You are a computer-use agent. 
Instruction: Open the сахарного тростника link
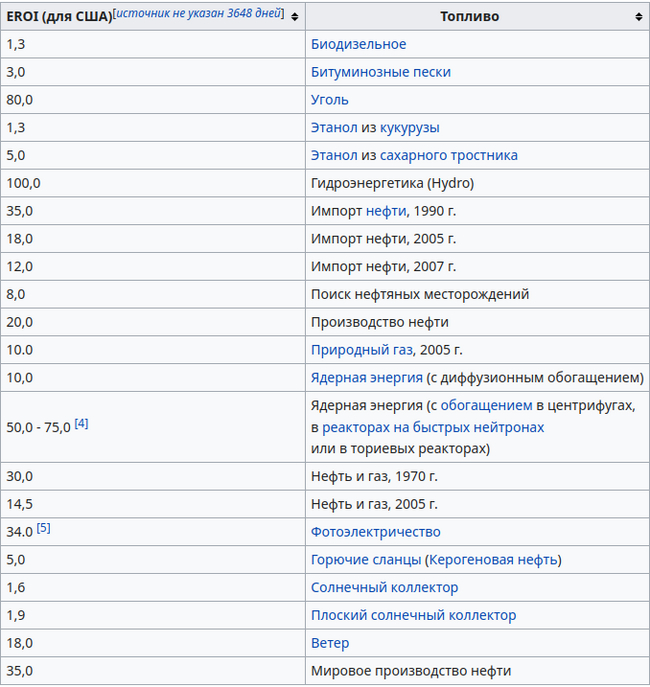click(449, 155)
